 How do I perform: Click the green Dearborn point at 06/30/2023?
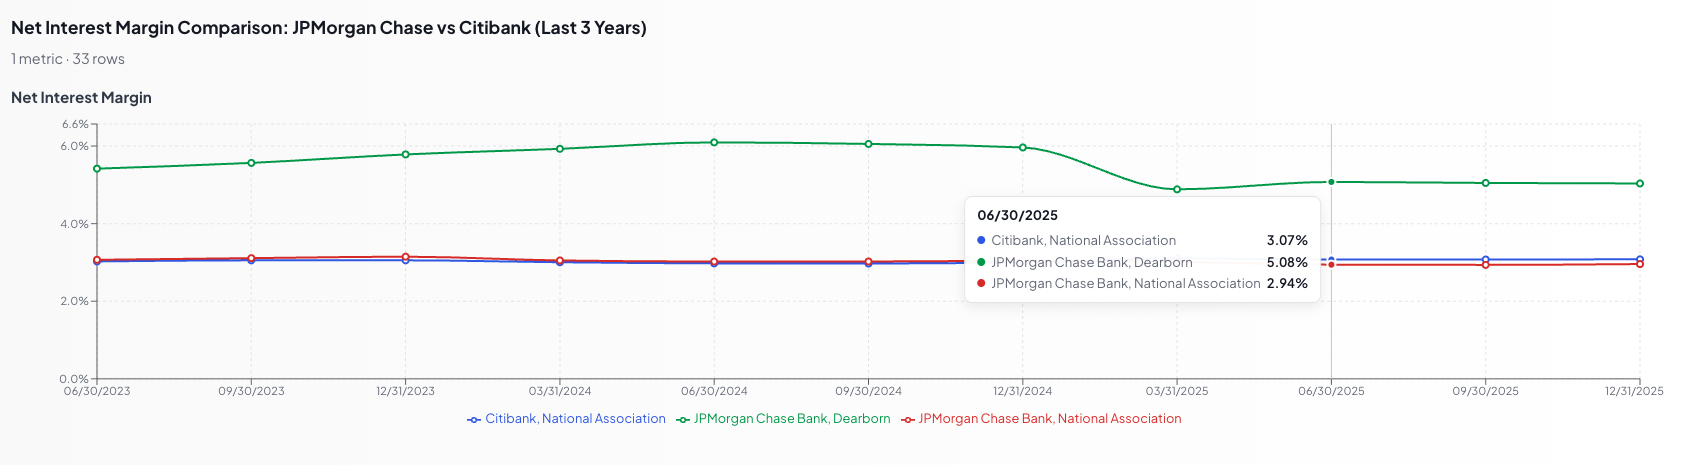click(x=97, y=169)
